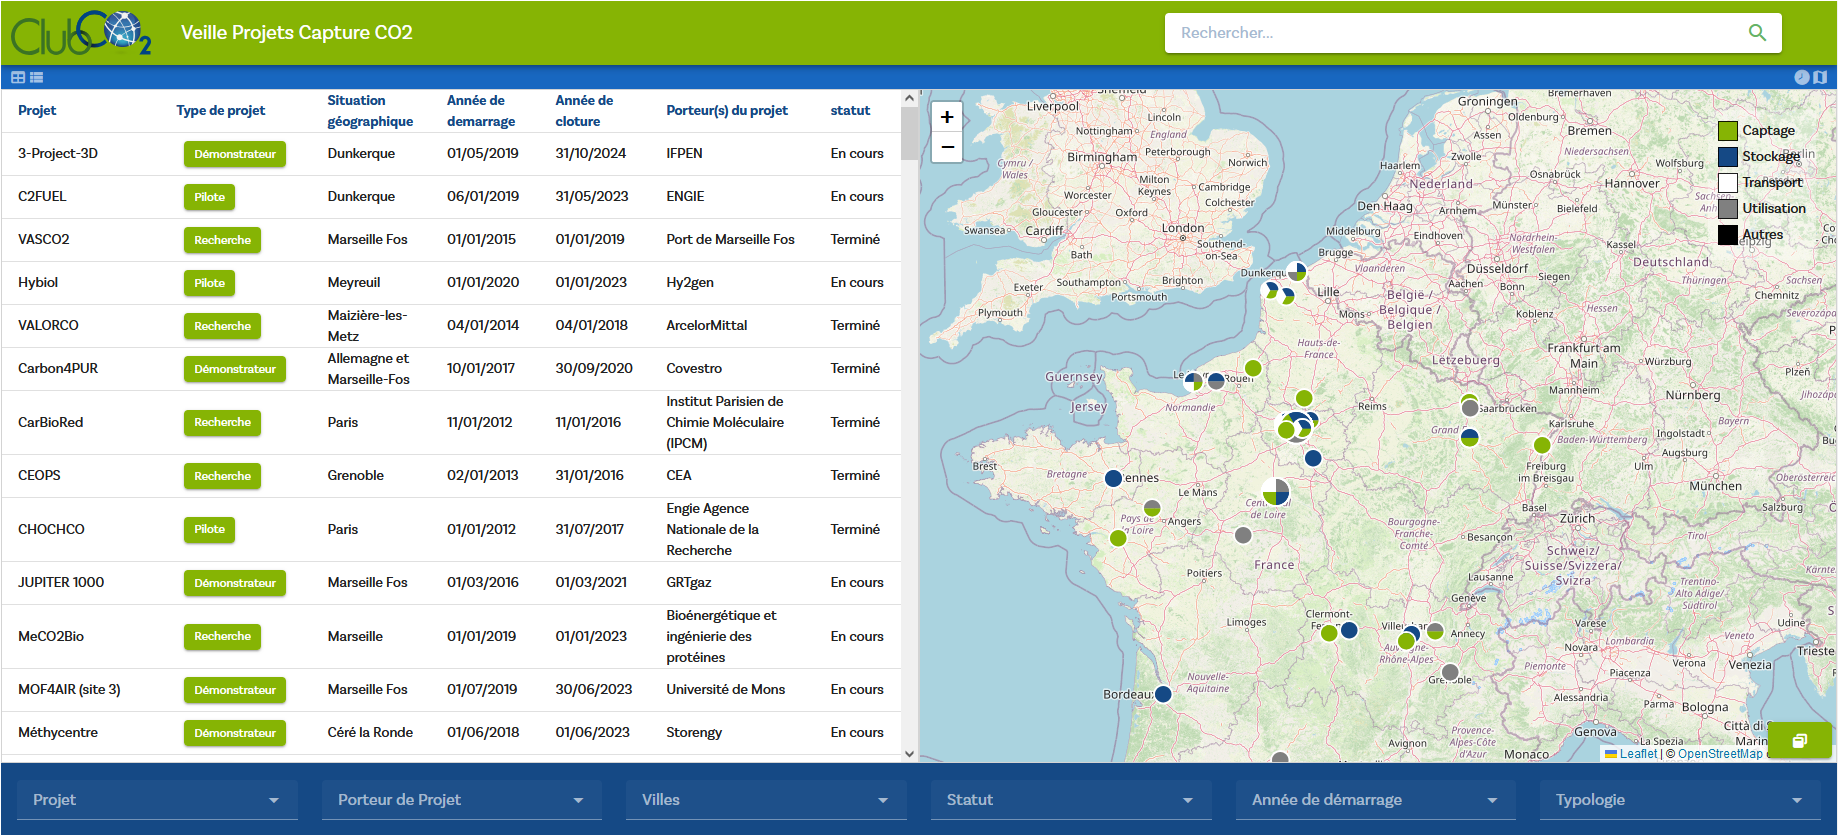Sort by the Type de projet header
The image size is (1838, 836).
(221, 110)
